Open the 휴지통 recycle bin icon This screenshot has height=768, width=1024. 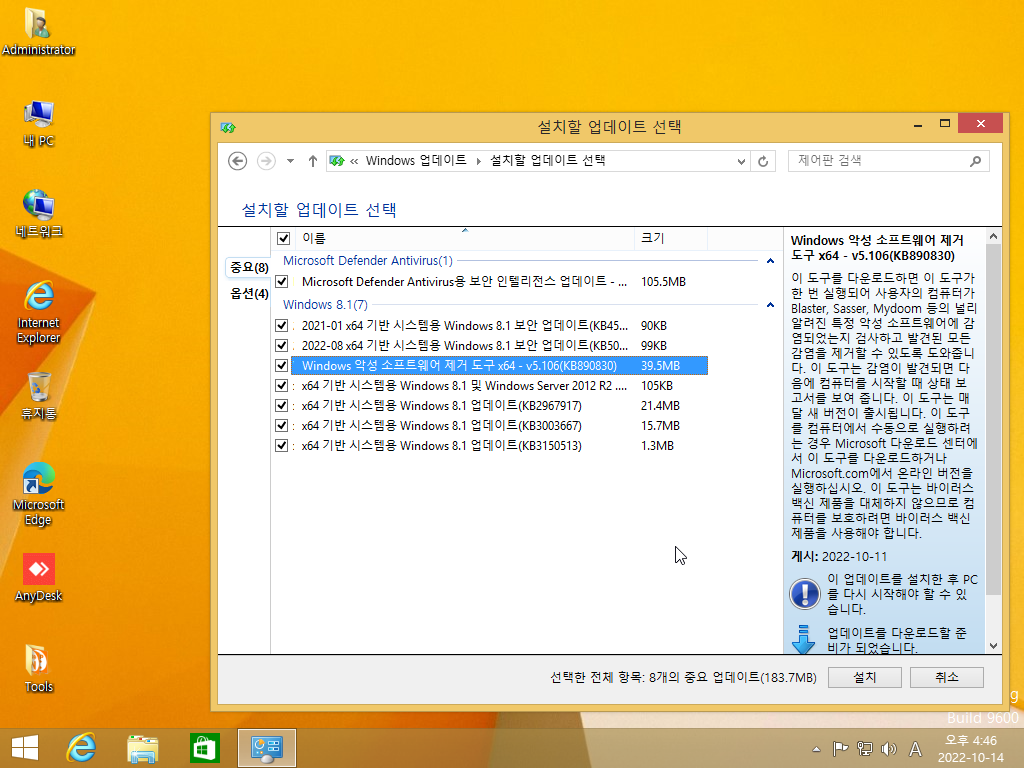click(38, 396)
